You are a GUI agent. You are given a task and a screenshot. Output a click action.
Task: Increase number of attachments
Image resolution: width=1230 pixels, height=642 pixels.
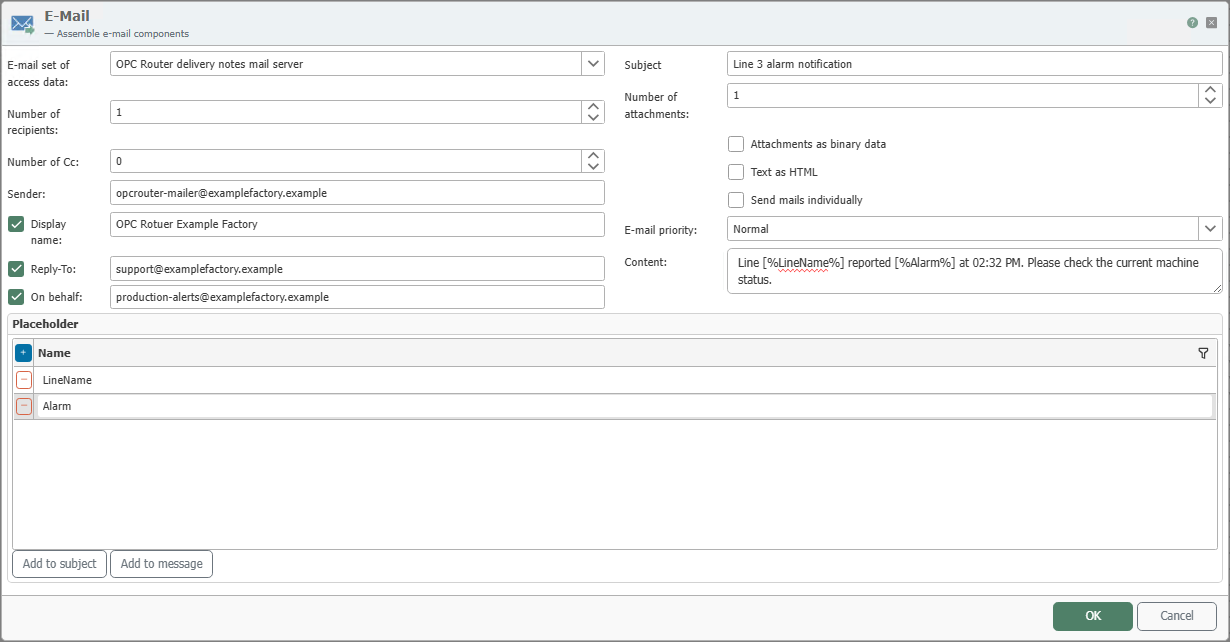click(1211, 90)
